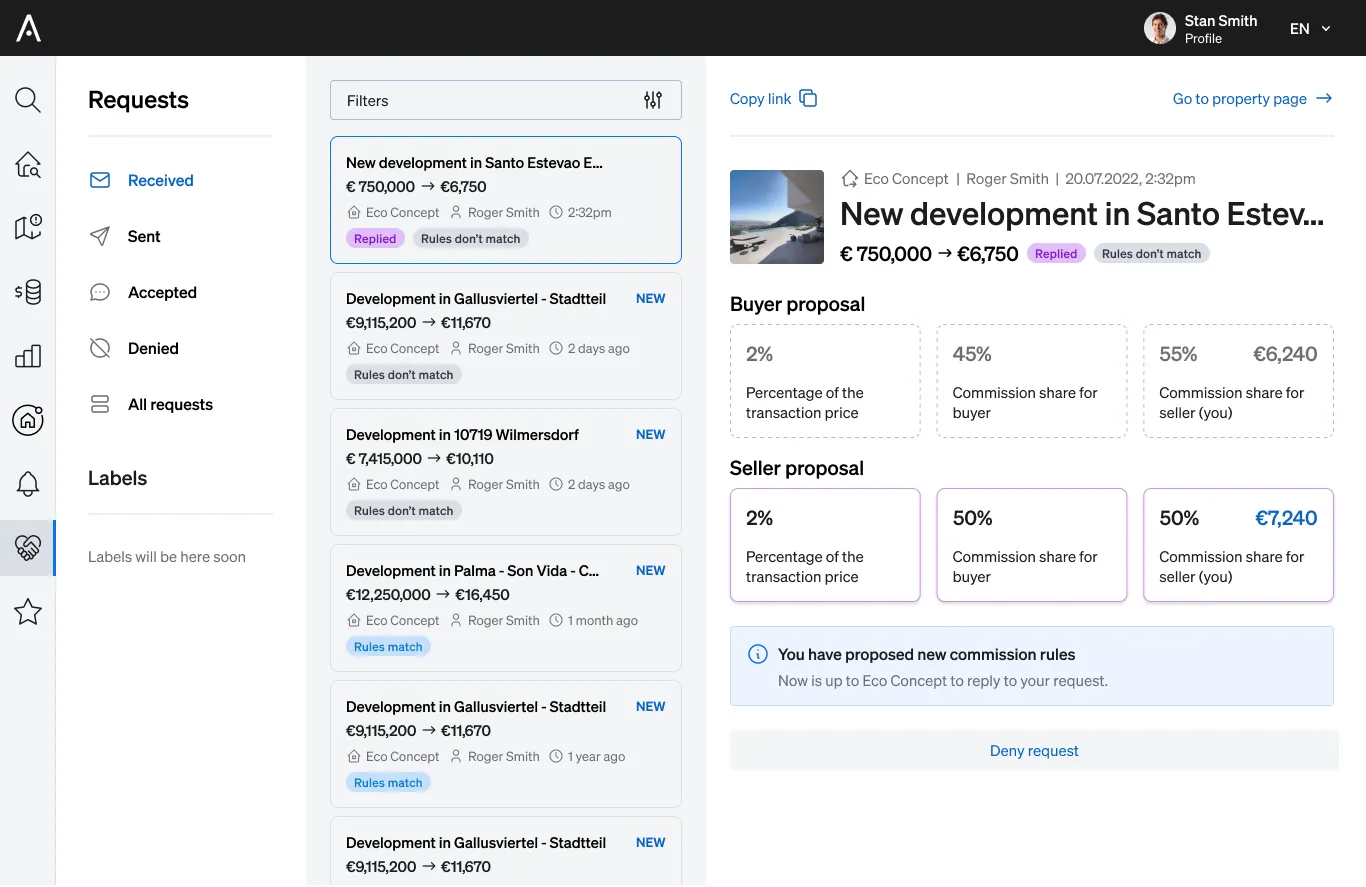Click the property thumbnail photo
This screenshot has width=1366, height=887.
(777, 217)
